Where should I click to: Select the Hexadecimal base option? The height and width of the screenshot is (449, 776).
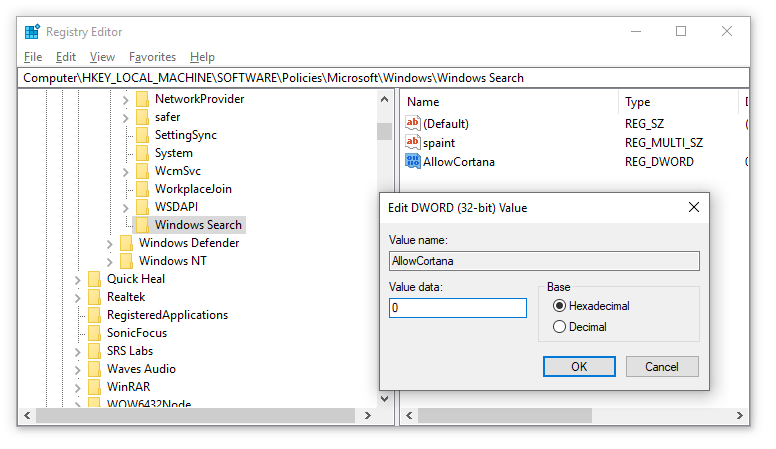[x=559, y=306]
